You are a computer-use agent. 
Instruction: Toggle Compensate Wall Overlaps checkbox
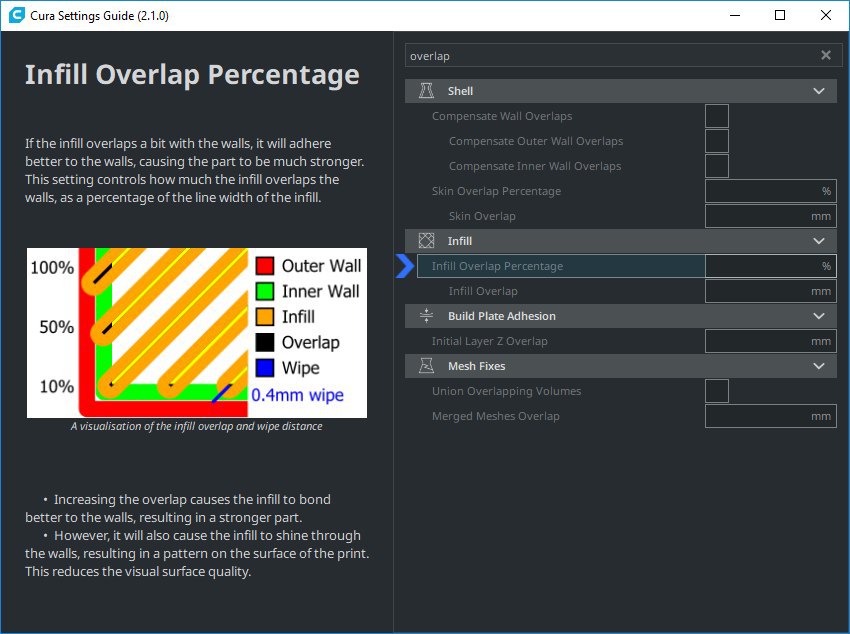[717, 116]
